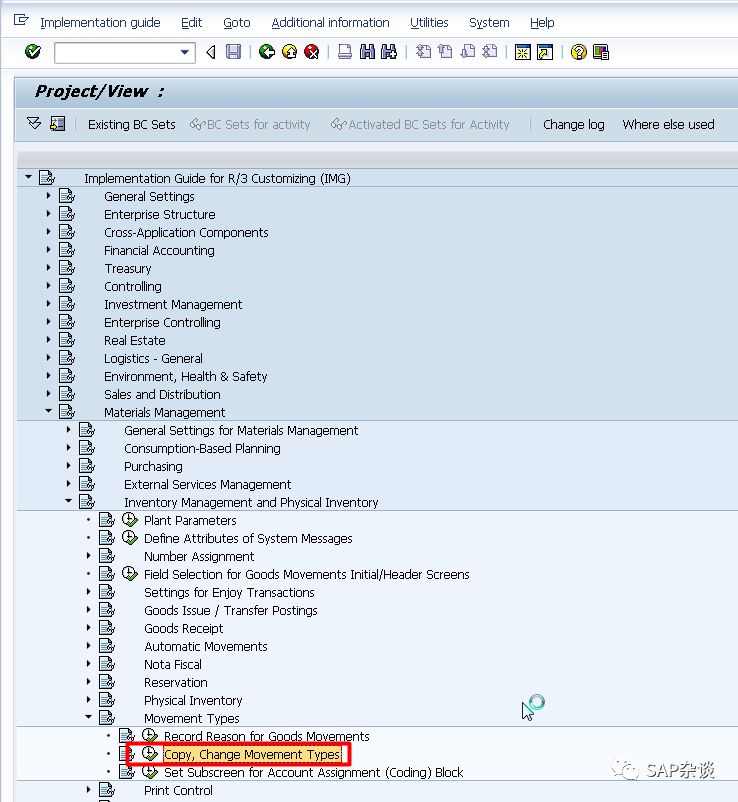Click the toolbar back-triangle button beside command field
The width and height of the screenshot is (738, 802).
tap(211, 52)
